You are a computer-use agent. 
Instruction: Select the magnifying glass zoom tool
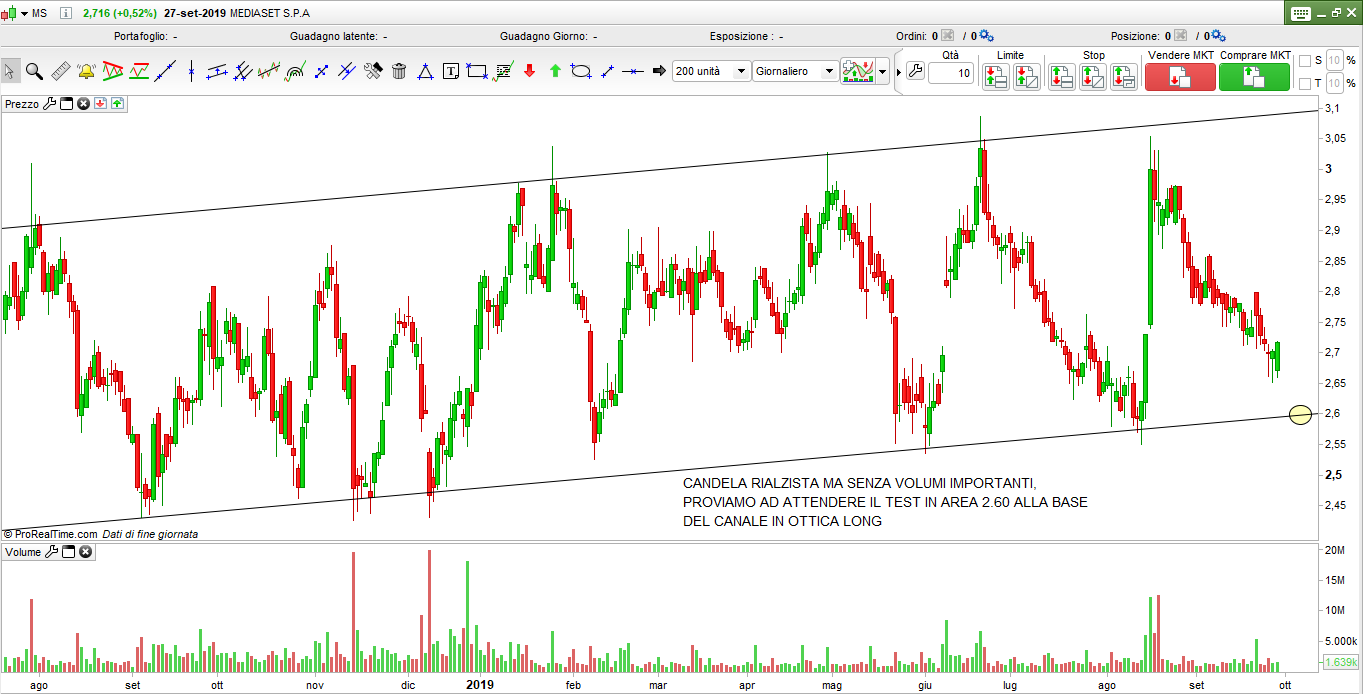(34, 71)
